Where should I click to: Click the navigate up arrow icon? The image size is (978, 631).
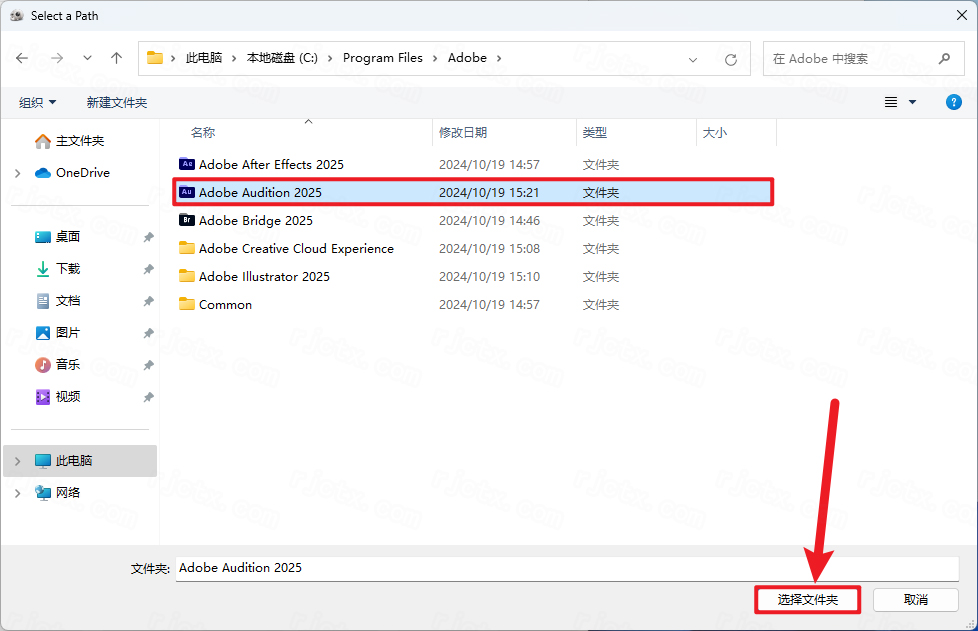point(115,58)
